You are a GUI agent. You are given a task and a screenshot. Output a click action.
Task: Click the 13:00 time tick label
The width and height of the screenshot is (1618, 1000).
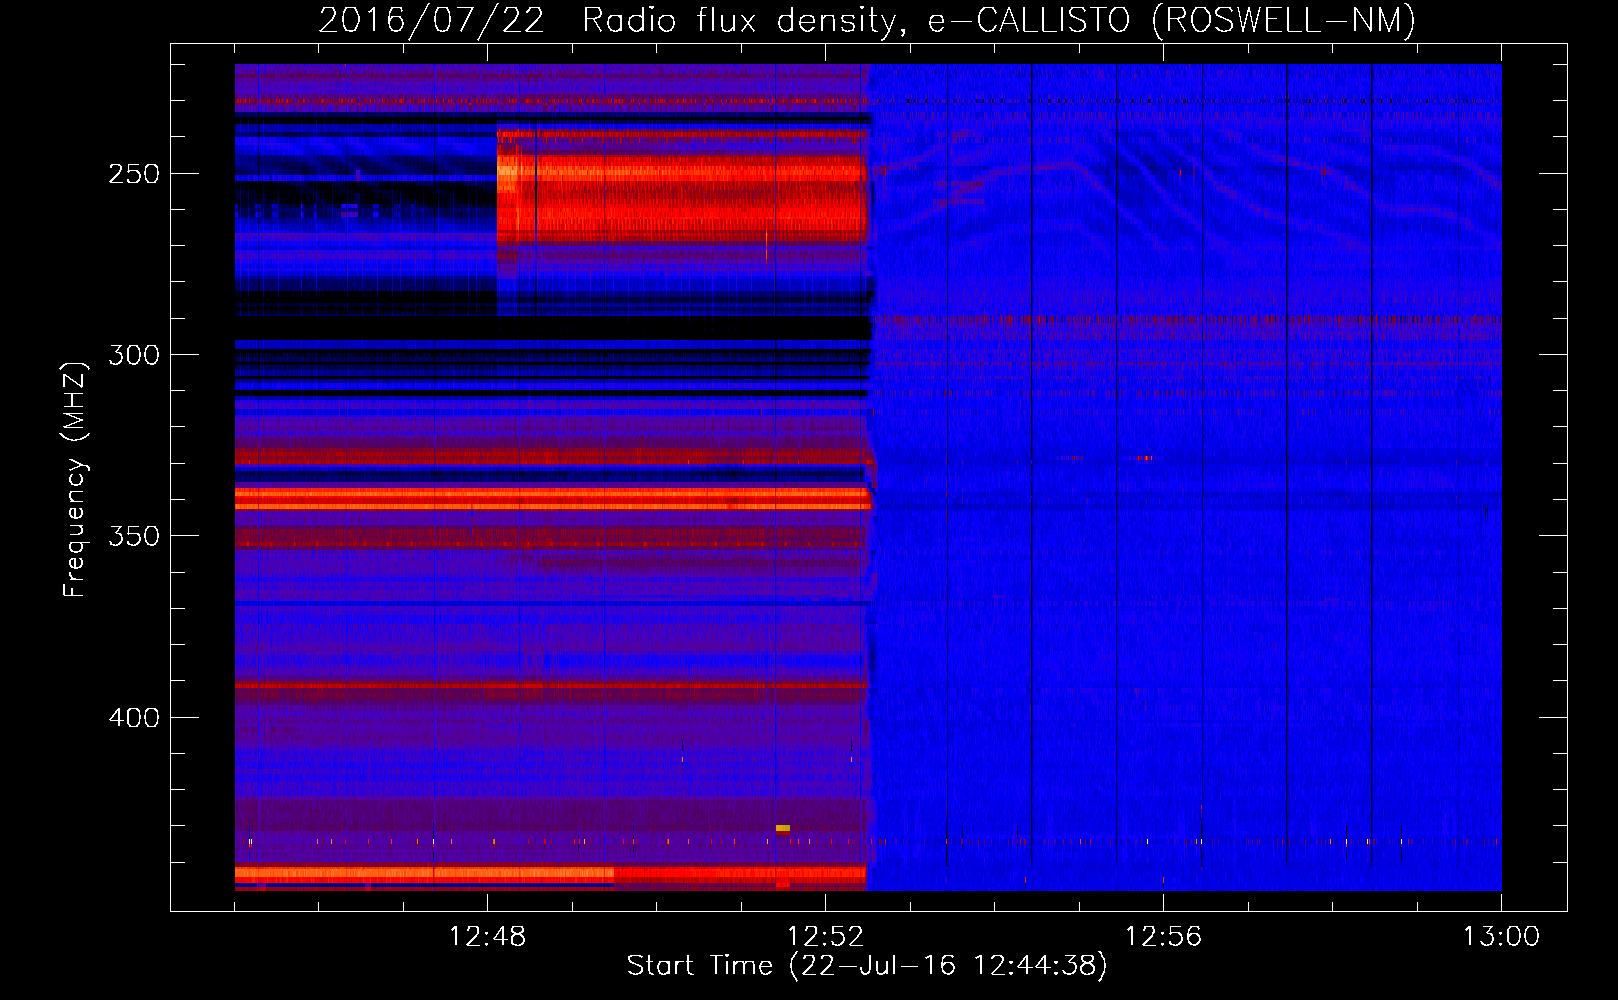(1501, 937)
